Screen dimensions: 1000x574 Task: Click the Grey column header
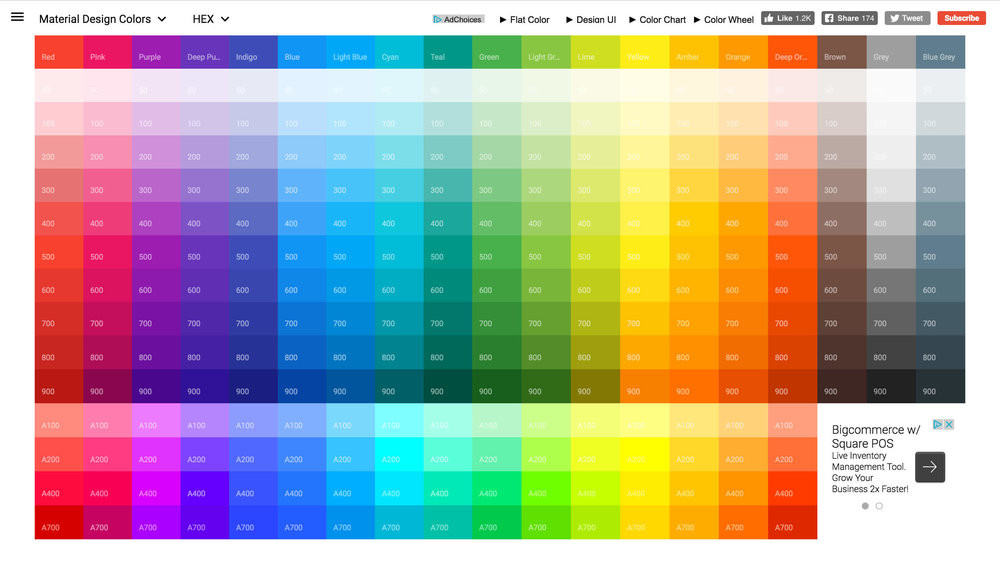click(891, 52)
